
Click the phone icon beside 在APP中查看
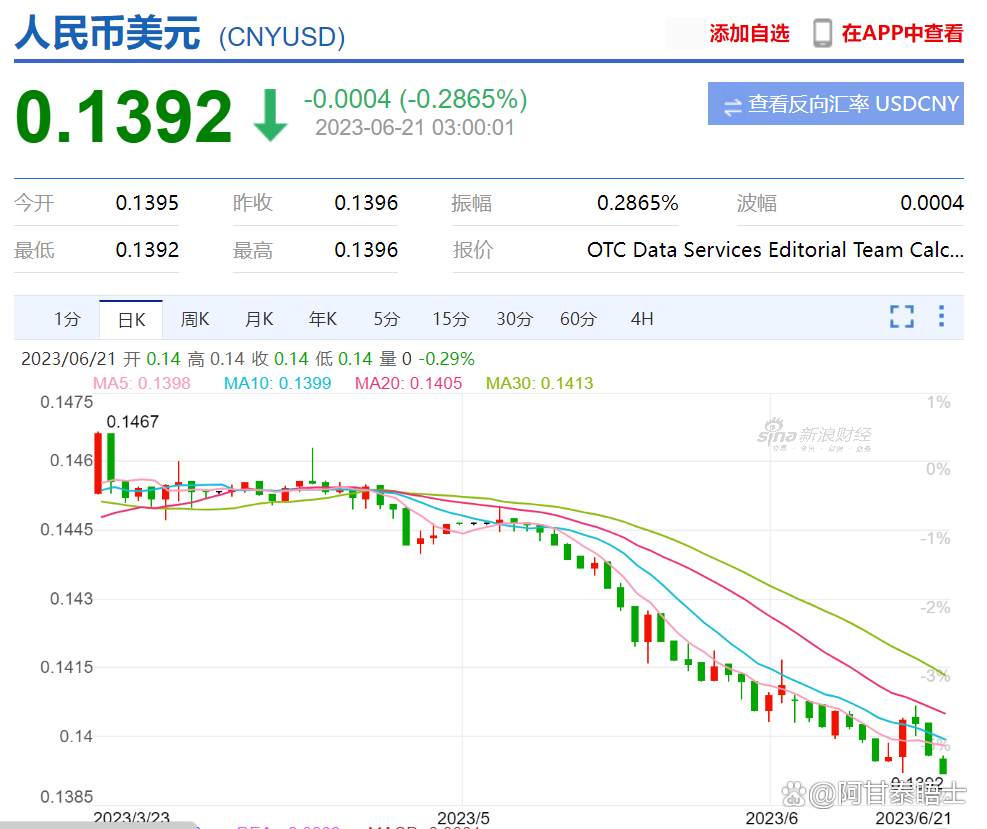pyautogui.click(x=822, y=33)
